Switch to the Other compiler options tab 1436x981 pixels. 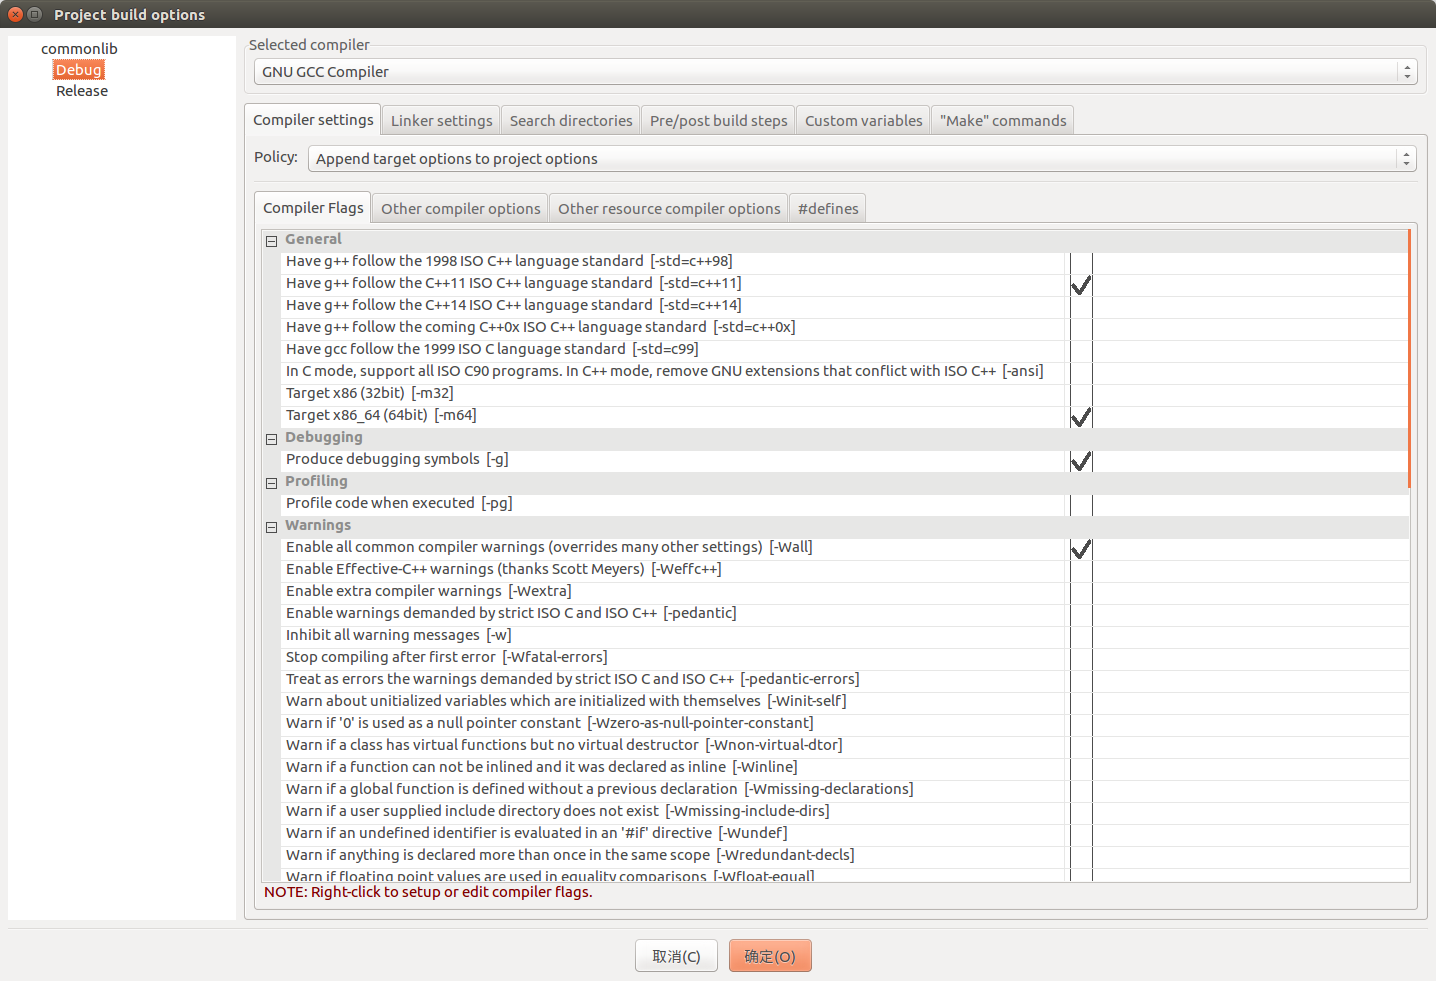pyautogui.click(x=459, y=208)
